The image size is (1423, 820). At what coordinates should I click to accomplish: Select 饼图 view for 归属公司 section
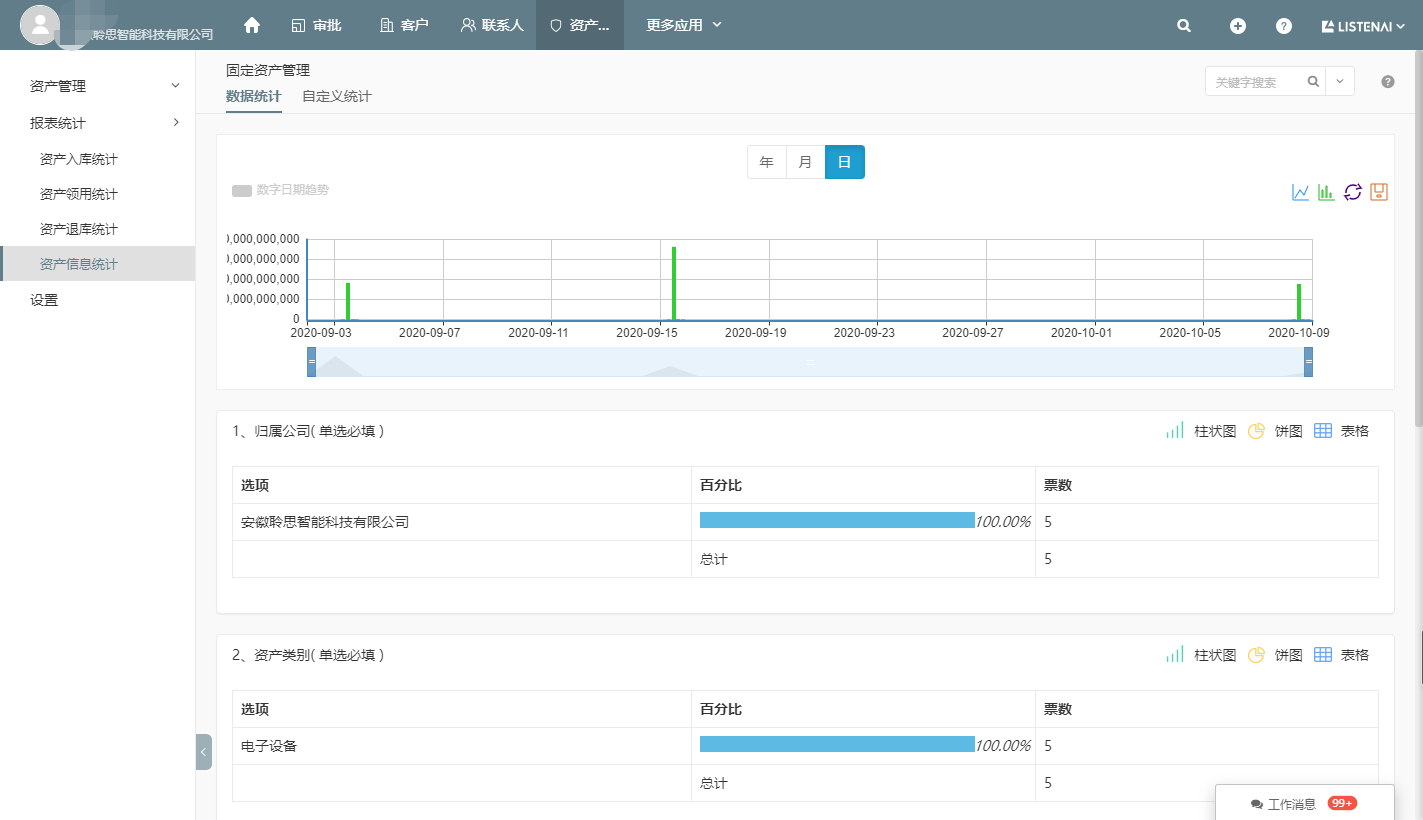pos(1275,431)
